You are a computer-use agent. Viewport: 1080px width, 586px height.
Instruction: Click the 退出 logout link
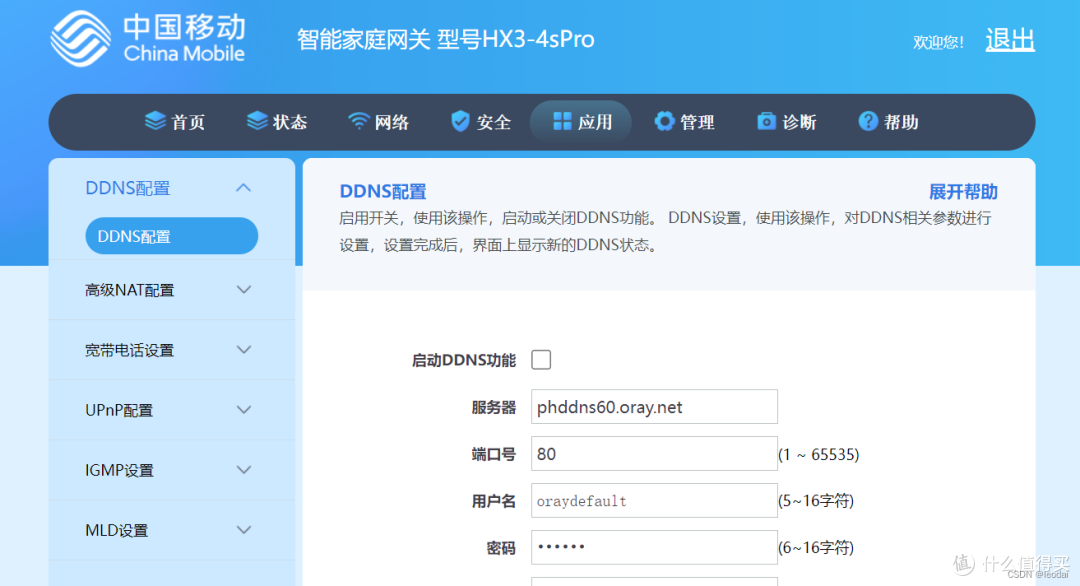pyautogui.click(x=1010, y=40)
